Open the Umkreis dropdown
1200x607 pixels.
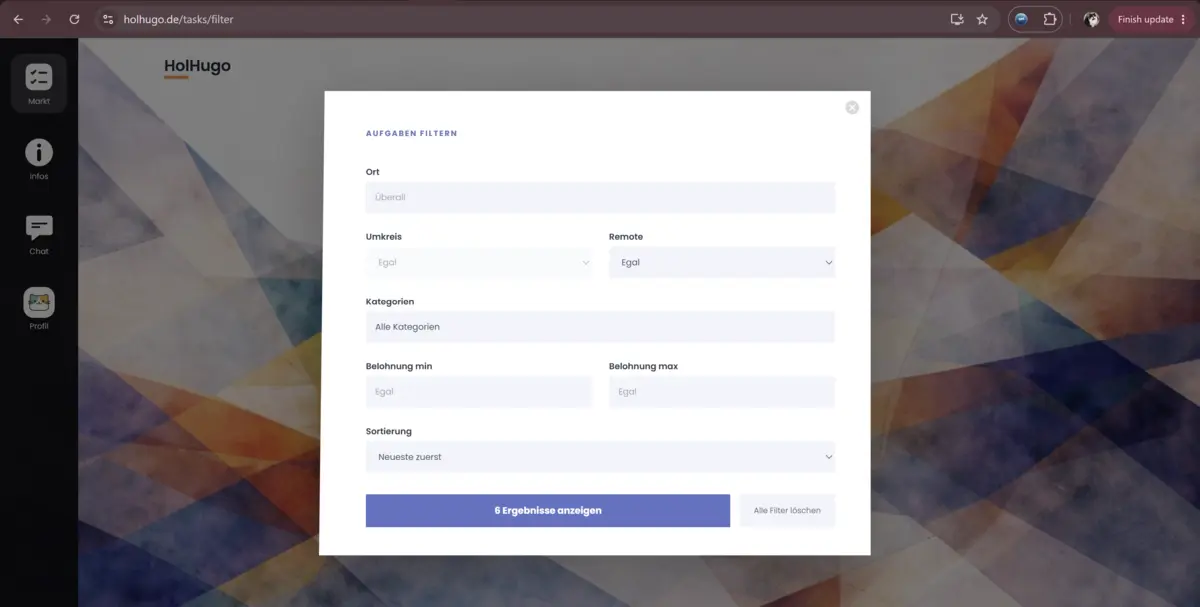tap(479, 263)
